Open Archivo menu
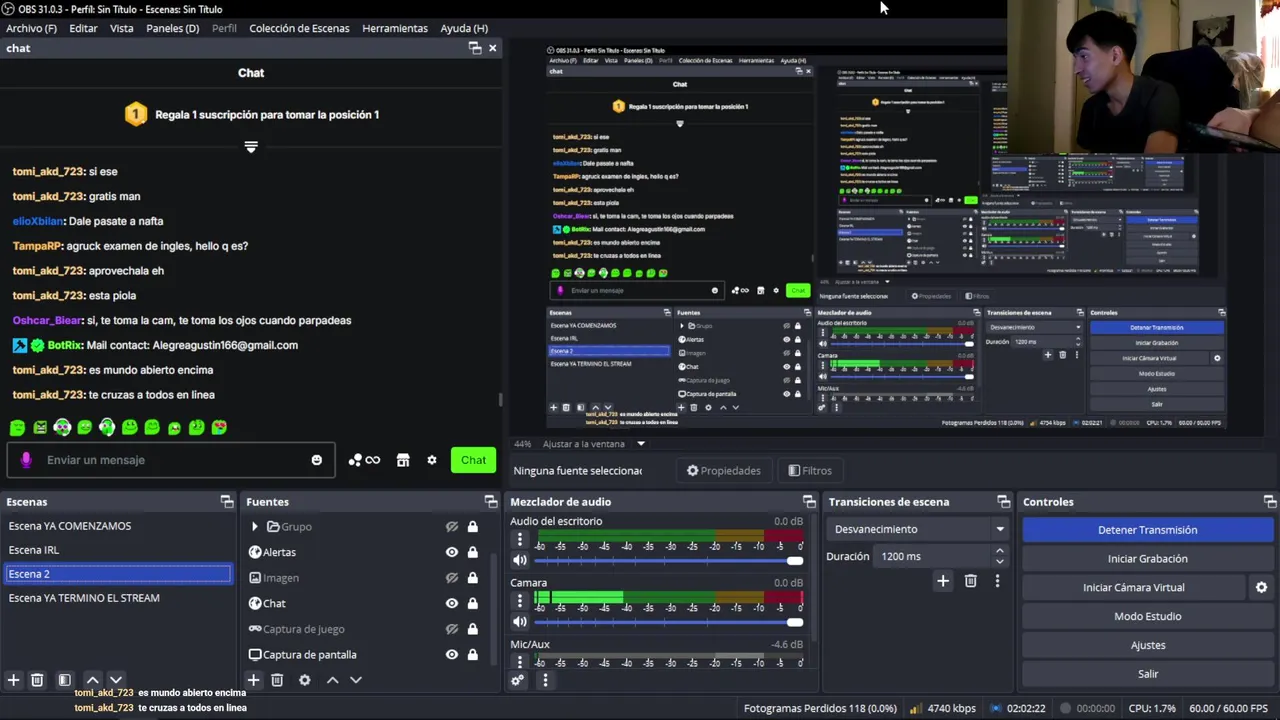 coord(31,28)
